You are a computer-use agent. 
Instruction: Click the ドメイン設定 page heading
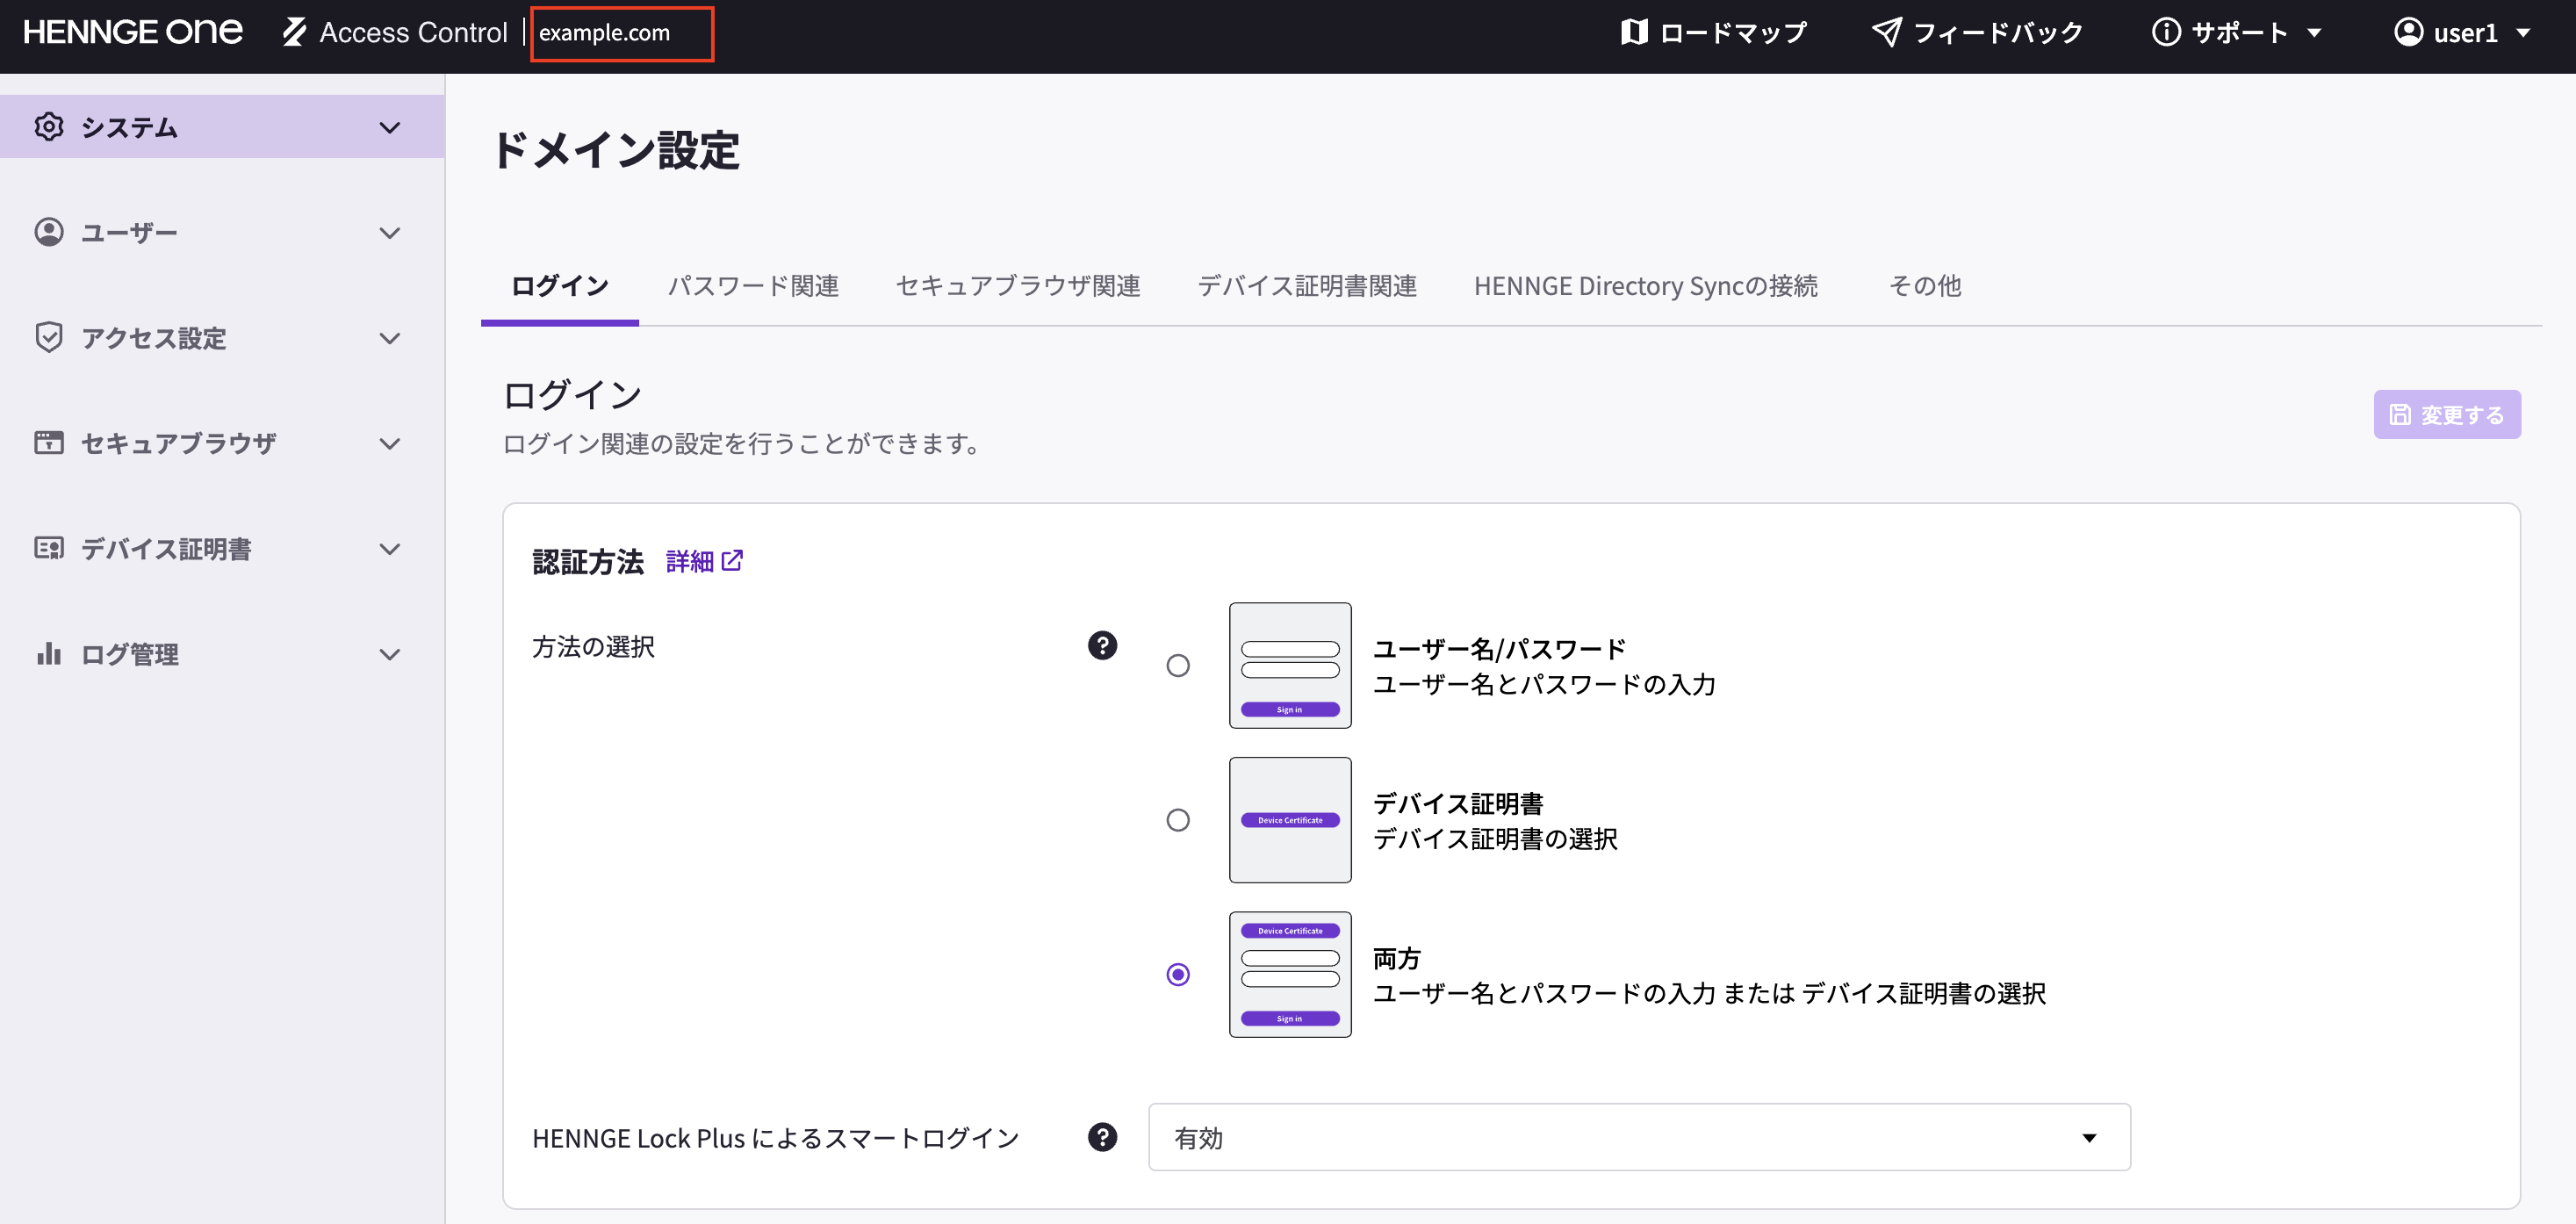tap(616, 151)
